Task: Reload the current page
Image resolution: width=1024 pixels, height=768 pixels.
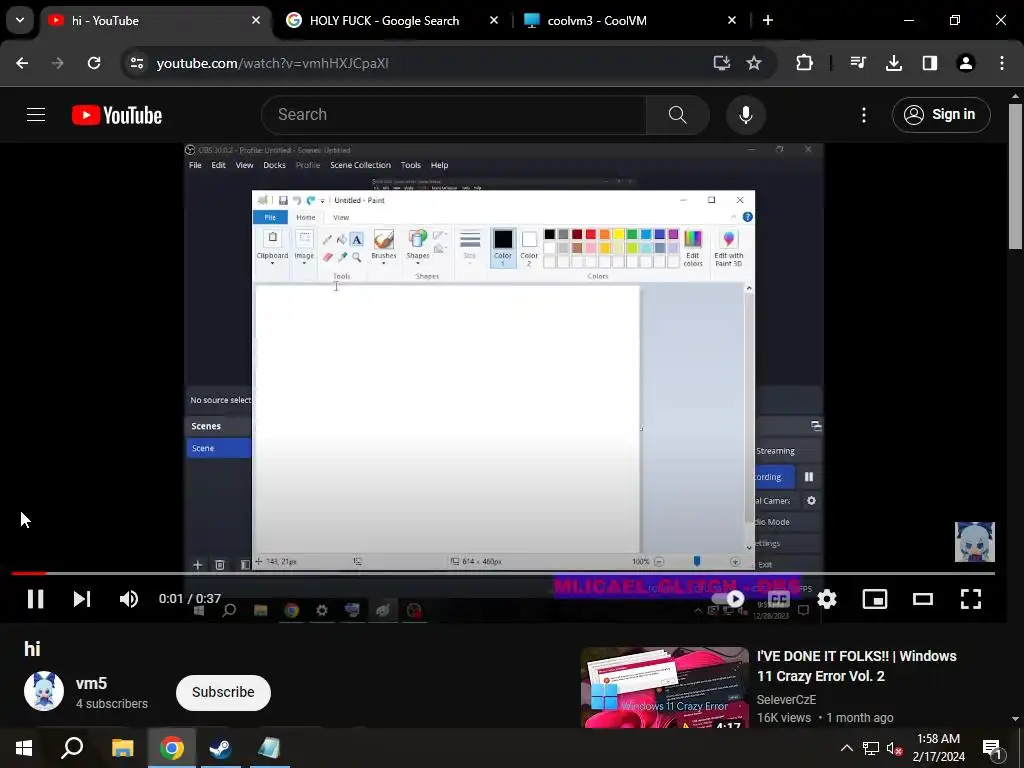Action: click(94, 63)
